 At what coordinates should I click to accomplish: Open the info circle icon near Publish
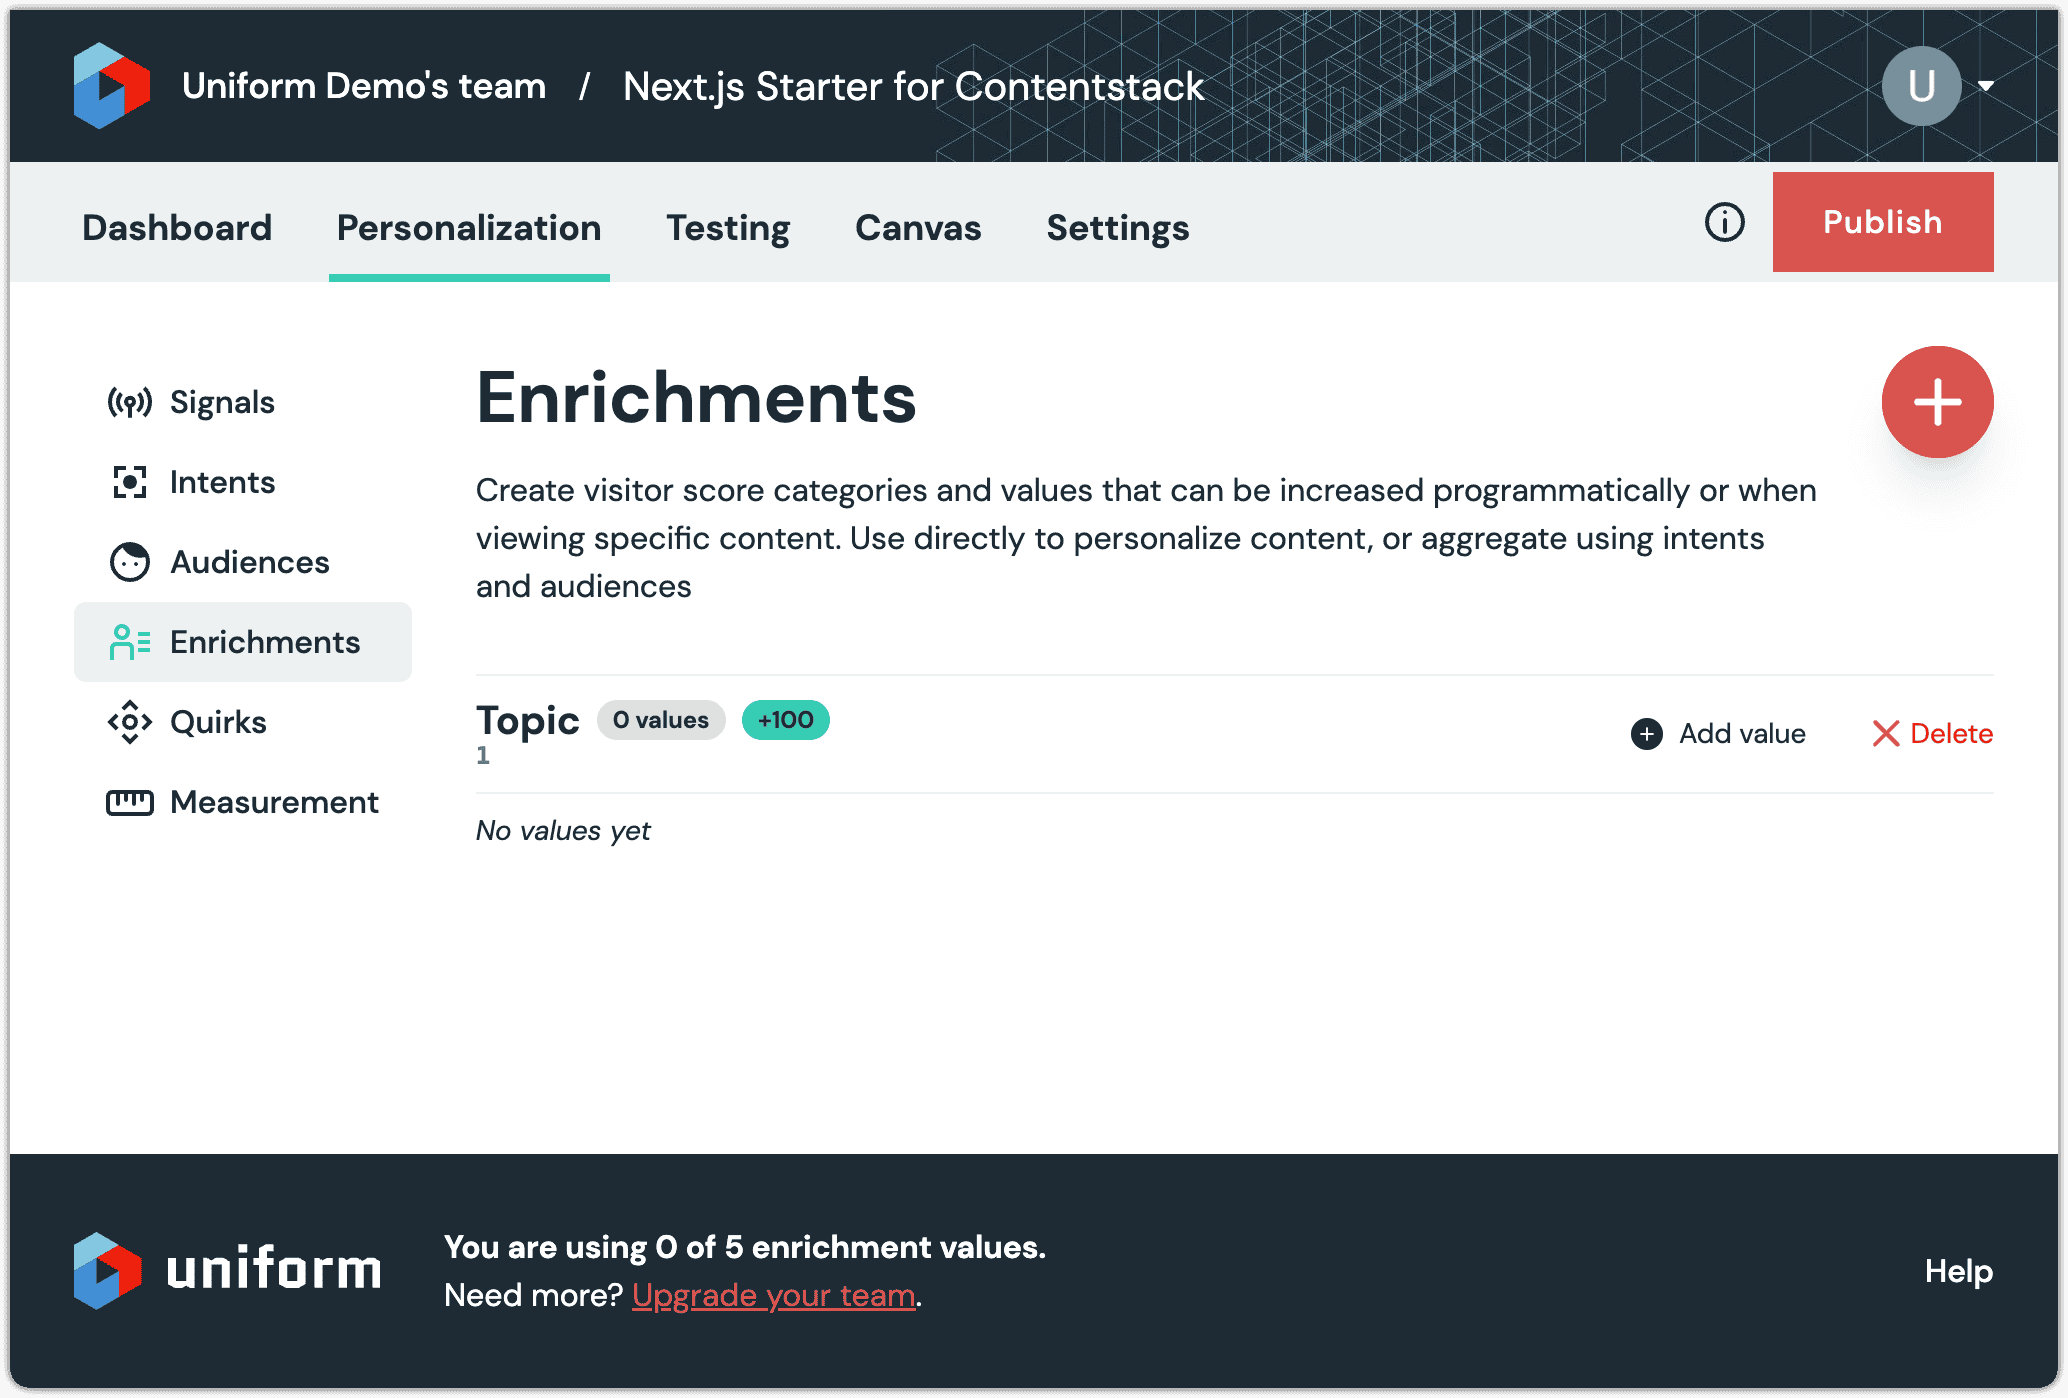pyautogui.click(x=1723, y=223)
